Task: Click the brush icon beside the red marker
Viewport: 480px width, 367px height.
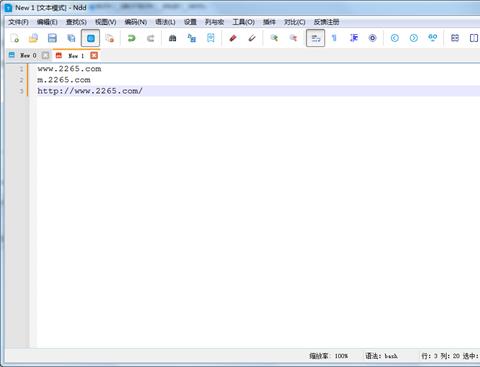Action: [x=252, y=38]
